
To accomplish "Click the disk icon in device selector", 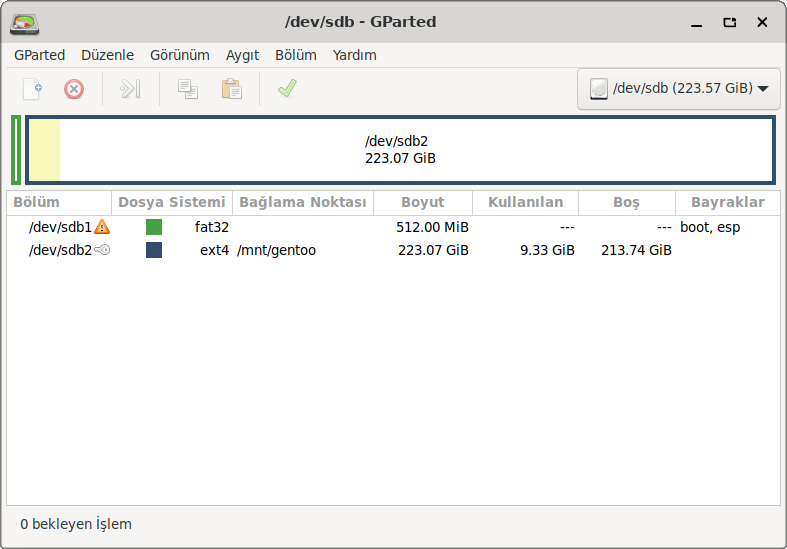I will [x=599, y=89].
